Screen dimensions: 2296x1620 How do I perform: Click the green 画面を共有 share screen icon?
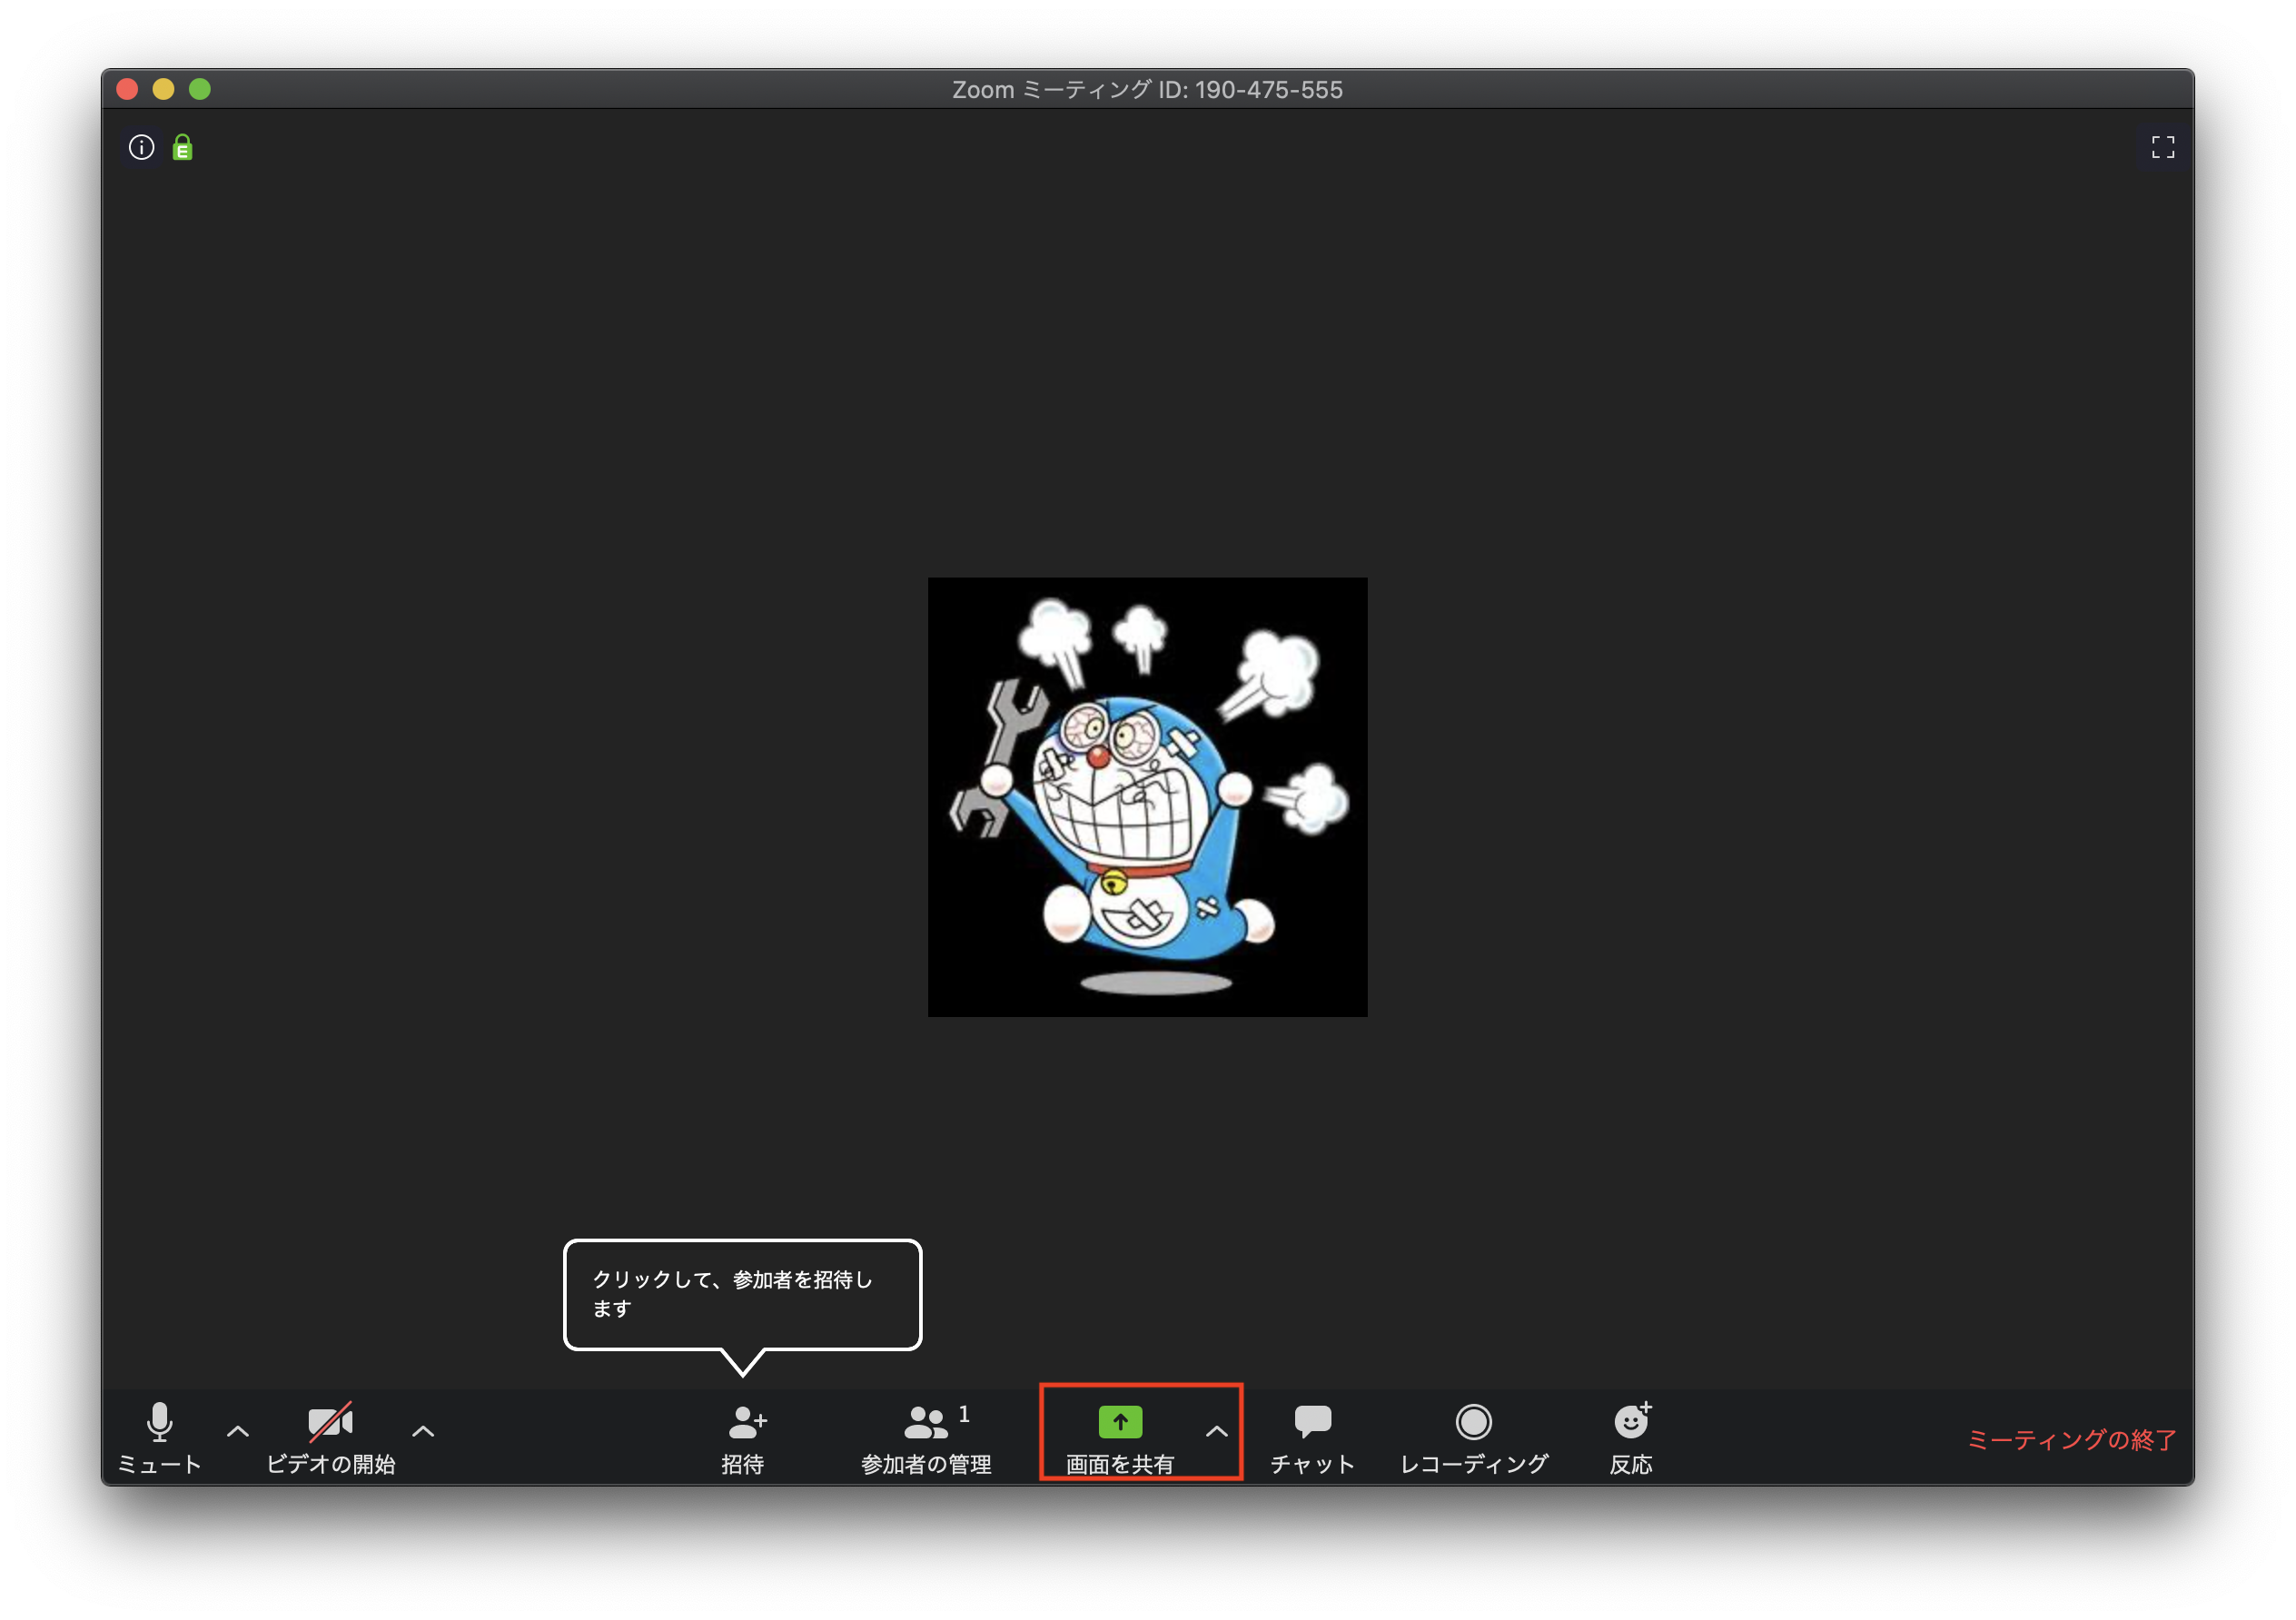point(1120,1421)
